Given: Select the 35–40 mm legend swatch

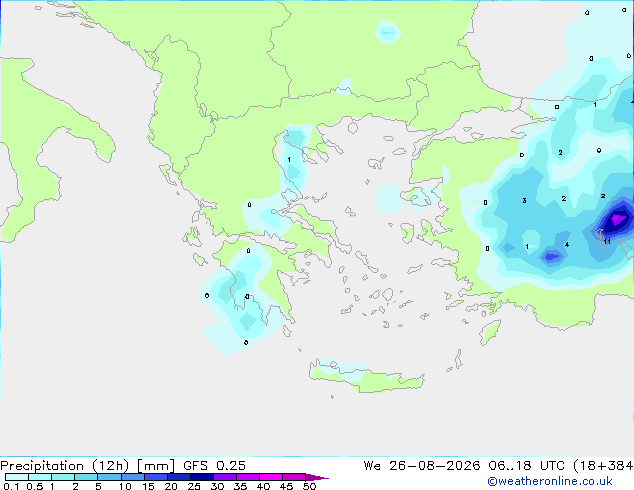Looking at the screenshot, I should (247, 477).
